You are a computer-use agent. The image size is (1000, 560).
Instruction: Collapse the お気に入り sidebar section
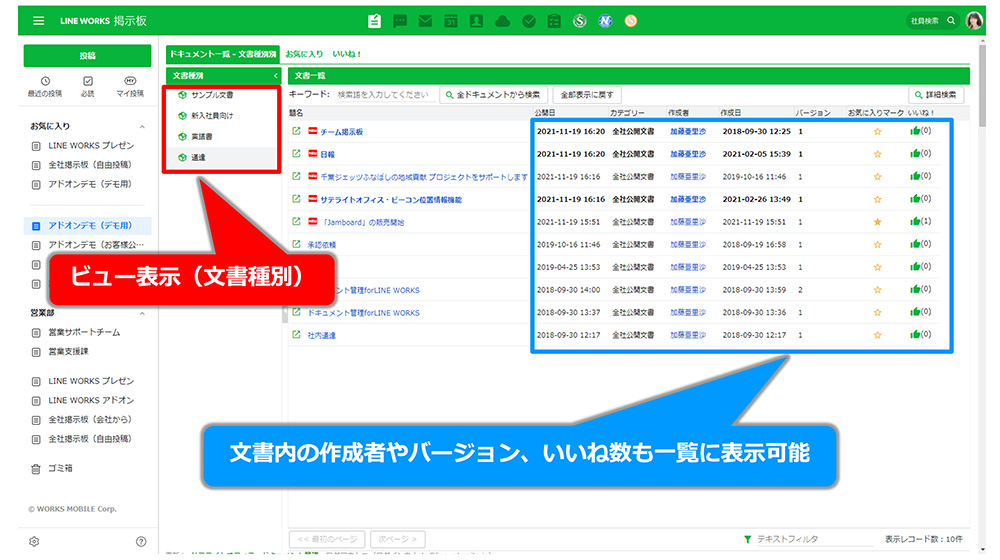[142, 126]
